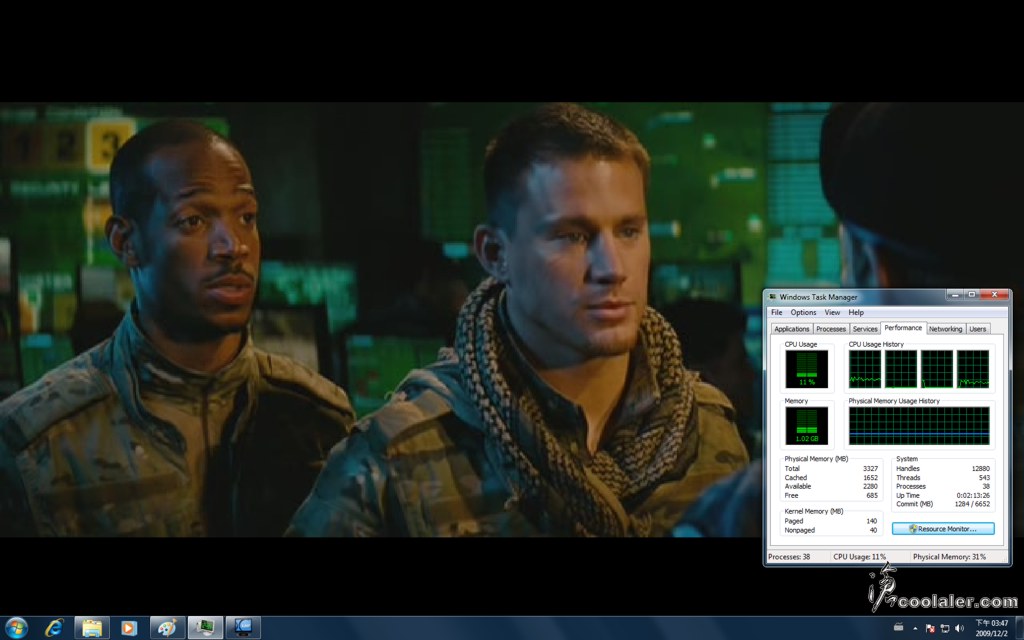
Task: Open the Action Center flag icon
Action: [x=930, y=628]
